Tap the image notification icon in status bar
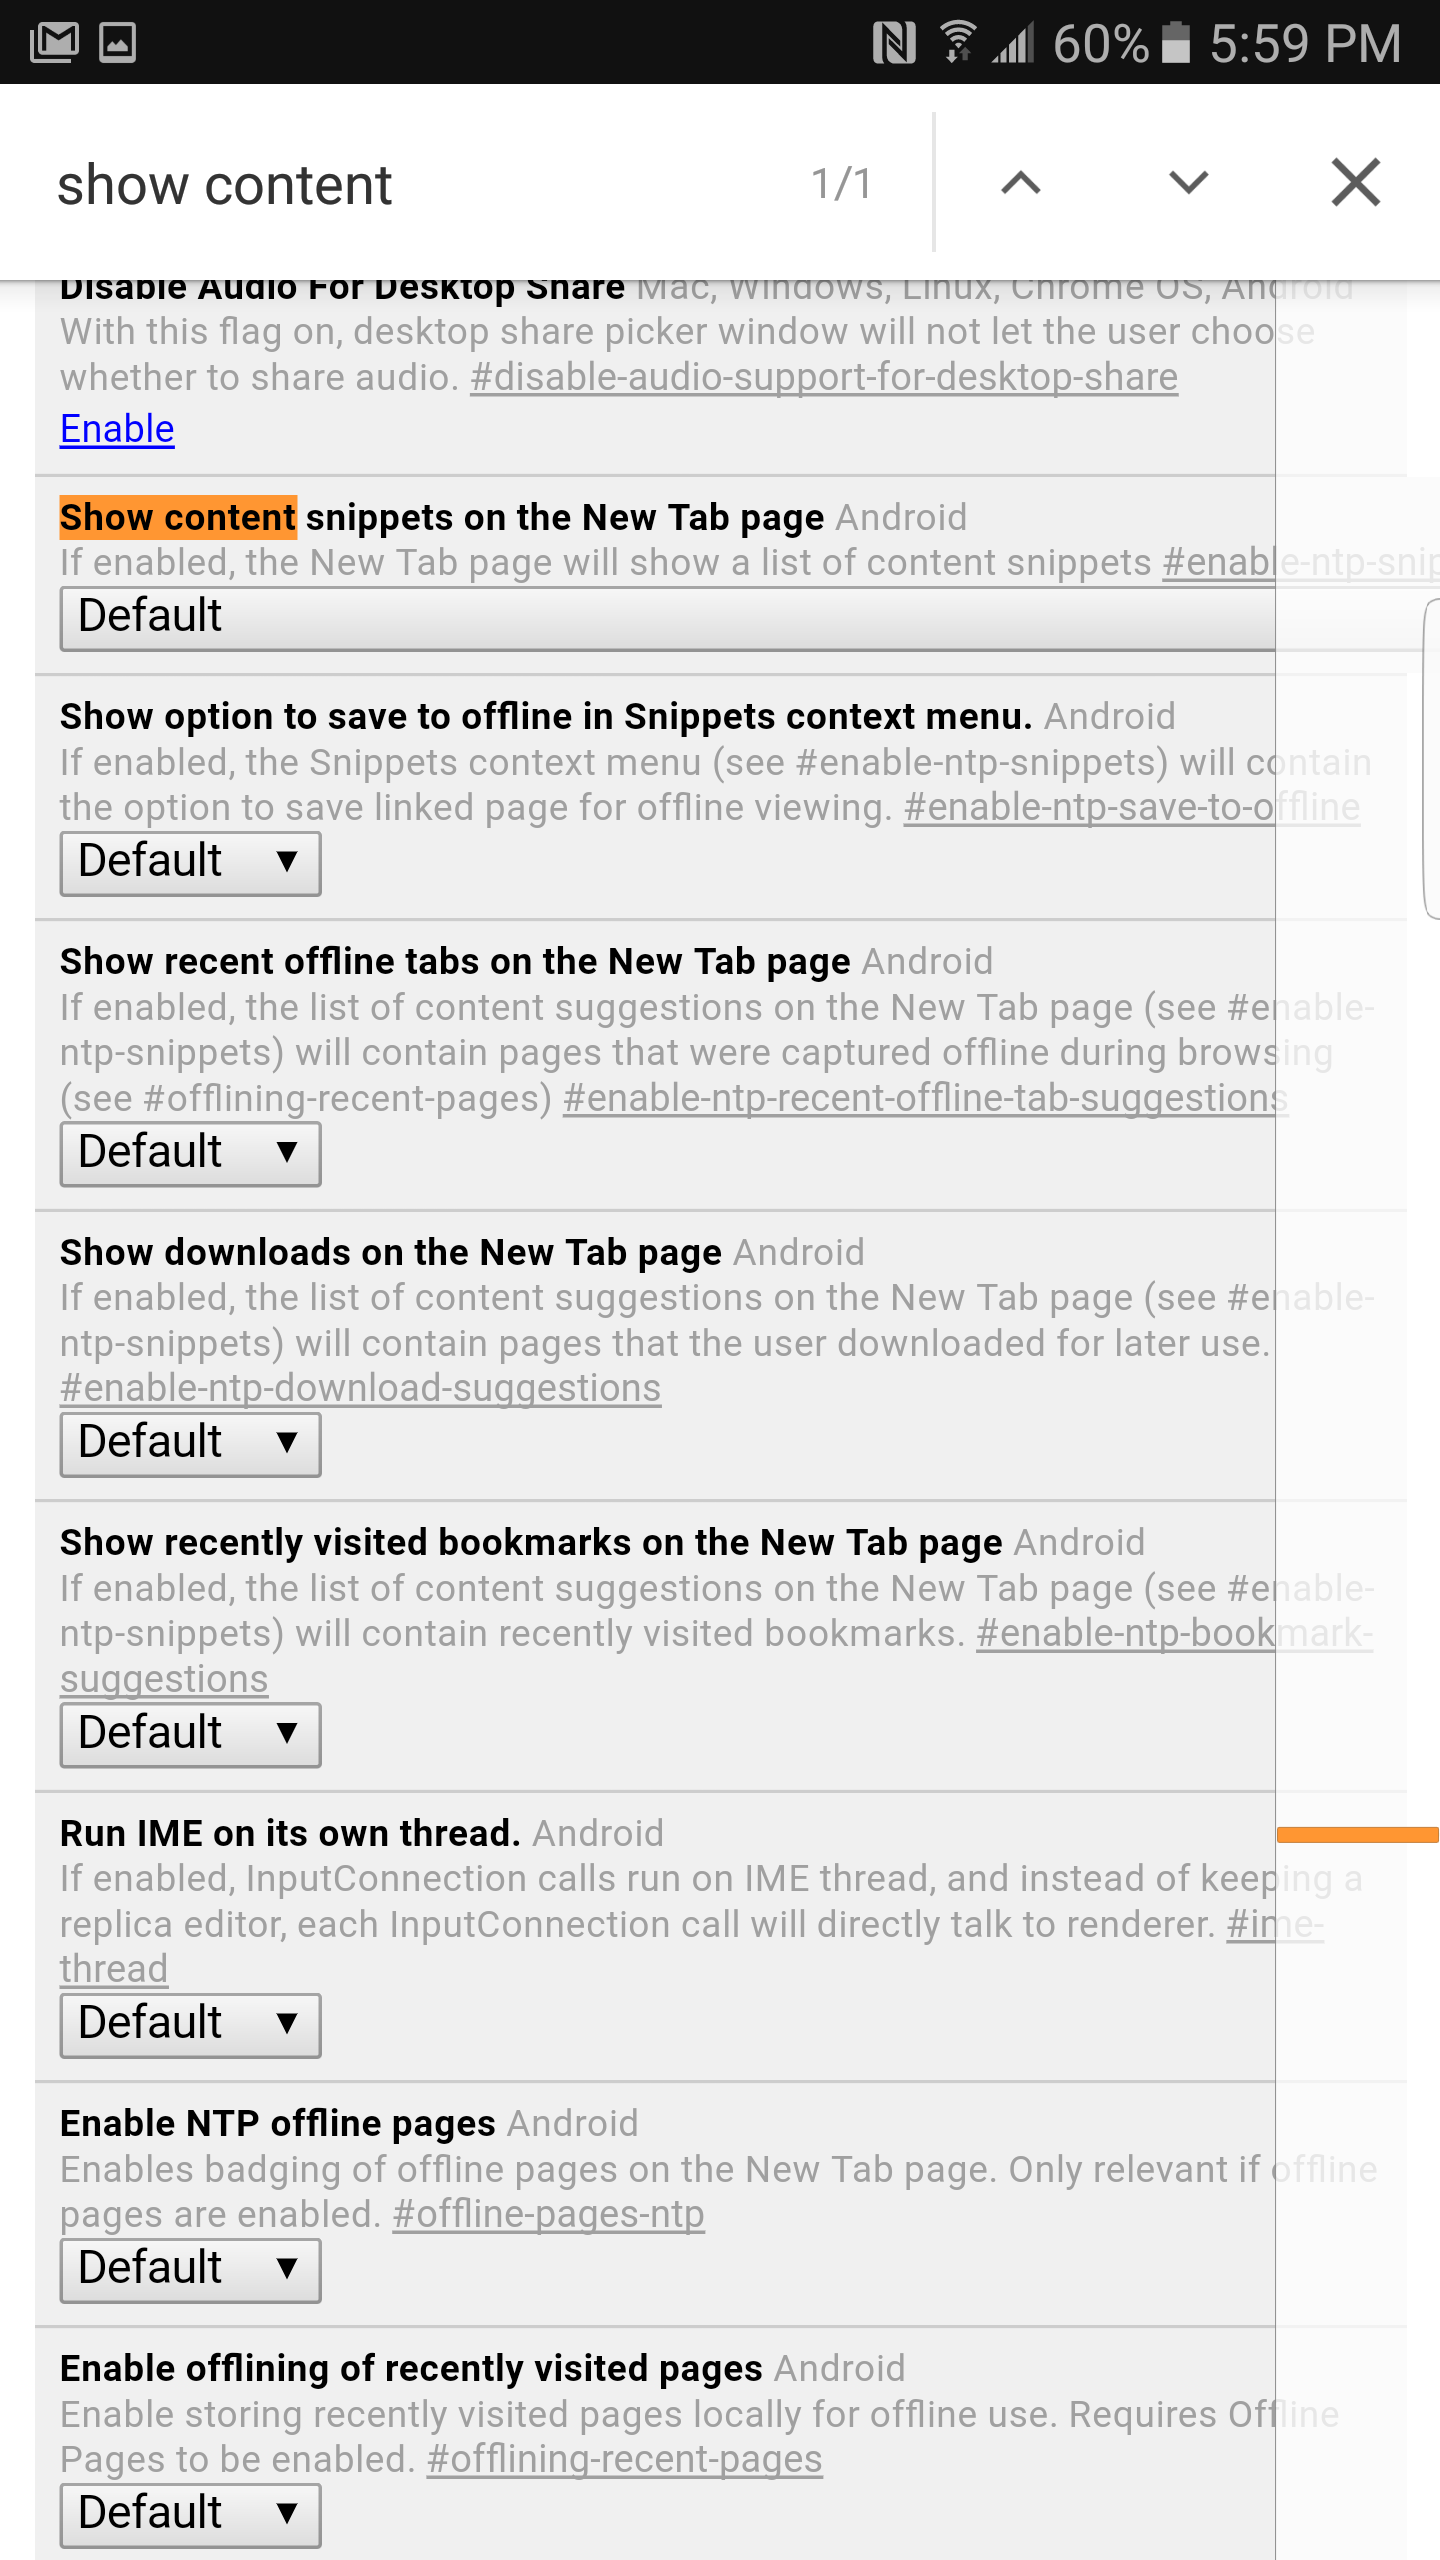 coord(118,42)
